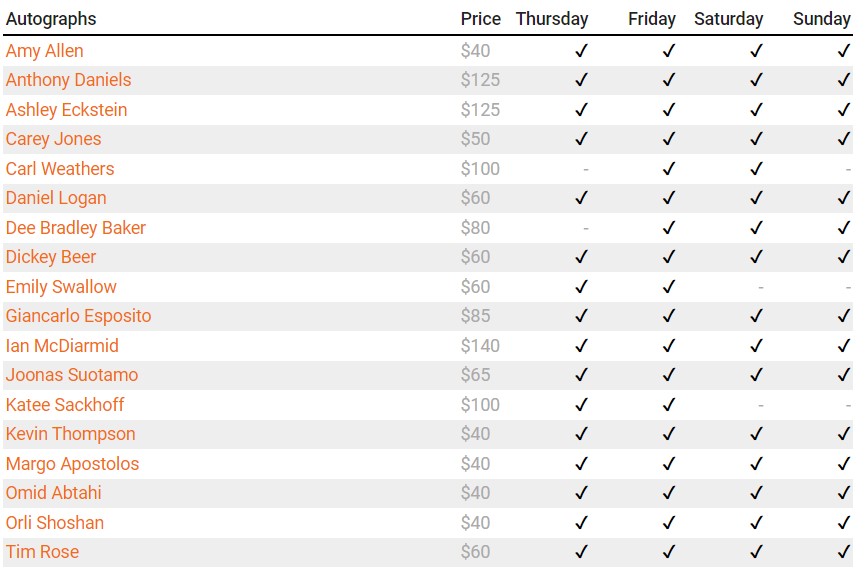The height and width of the screenshot is (578, 866).
Task: Click Anthony Daniels' Sunday checkmark
Action: (x=845, y=80)
